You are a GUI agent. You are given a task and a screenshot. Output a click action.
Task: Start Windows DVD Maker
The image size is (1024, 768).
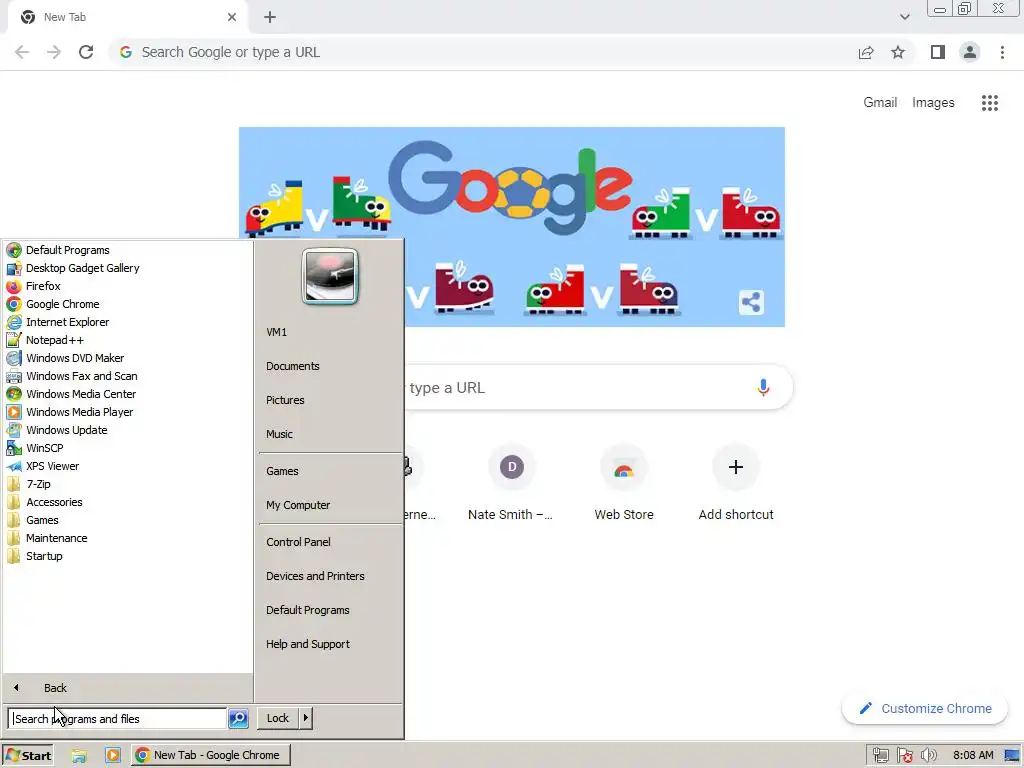click(x=74, y=358)
